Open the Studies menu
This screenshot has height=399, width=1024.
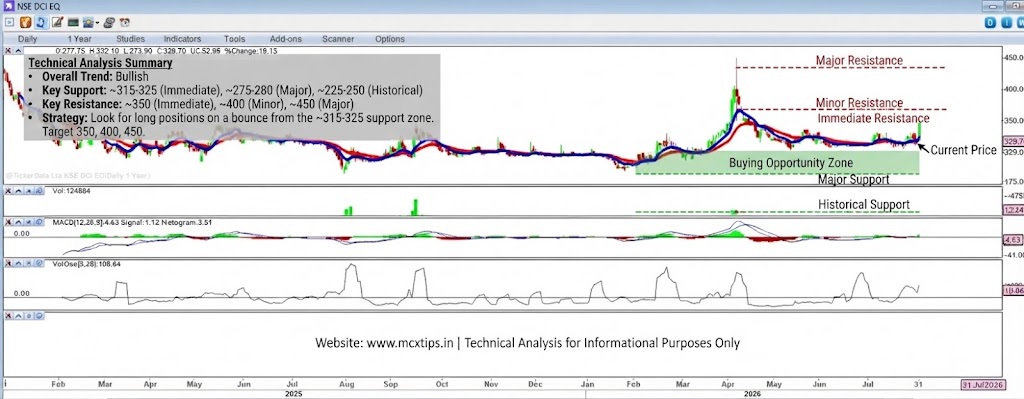tap(130, 39)
